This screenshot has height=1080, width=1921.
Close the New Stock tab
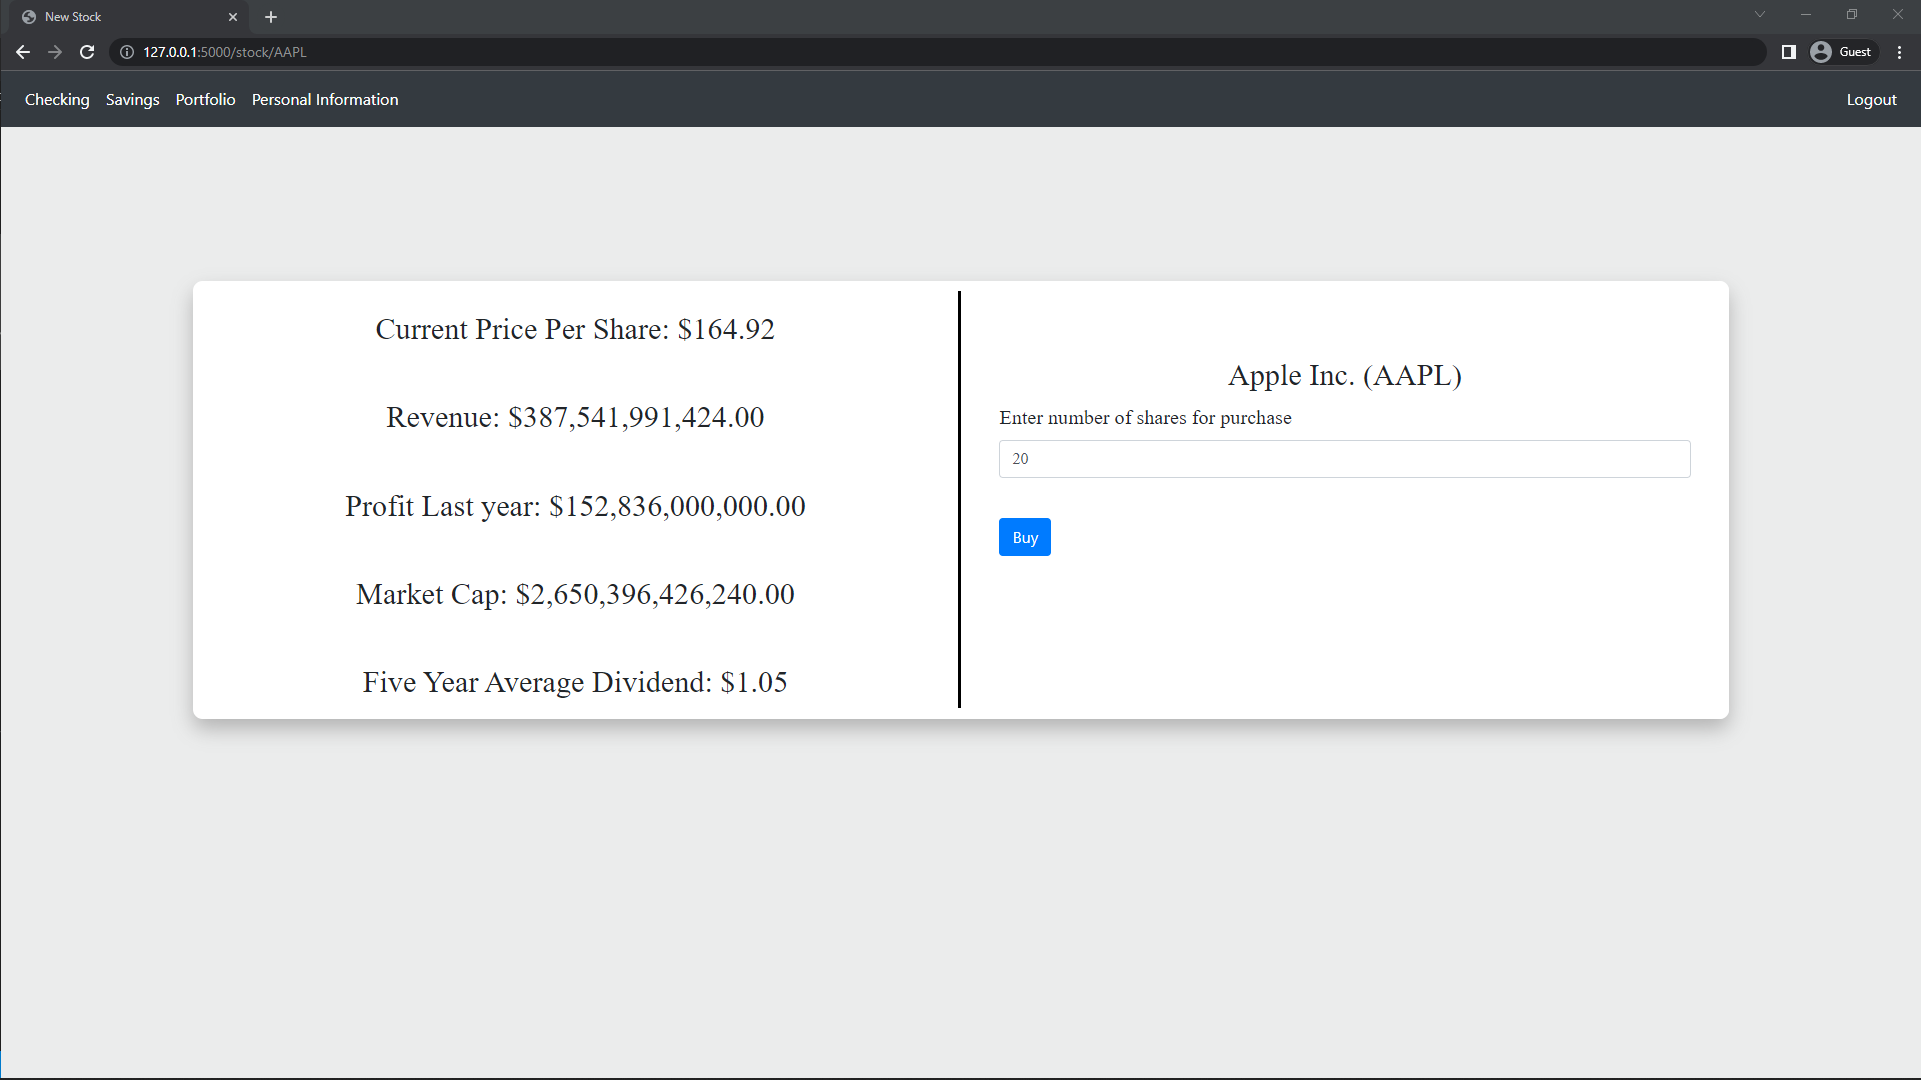pos(233,17)
